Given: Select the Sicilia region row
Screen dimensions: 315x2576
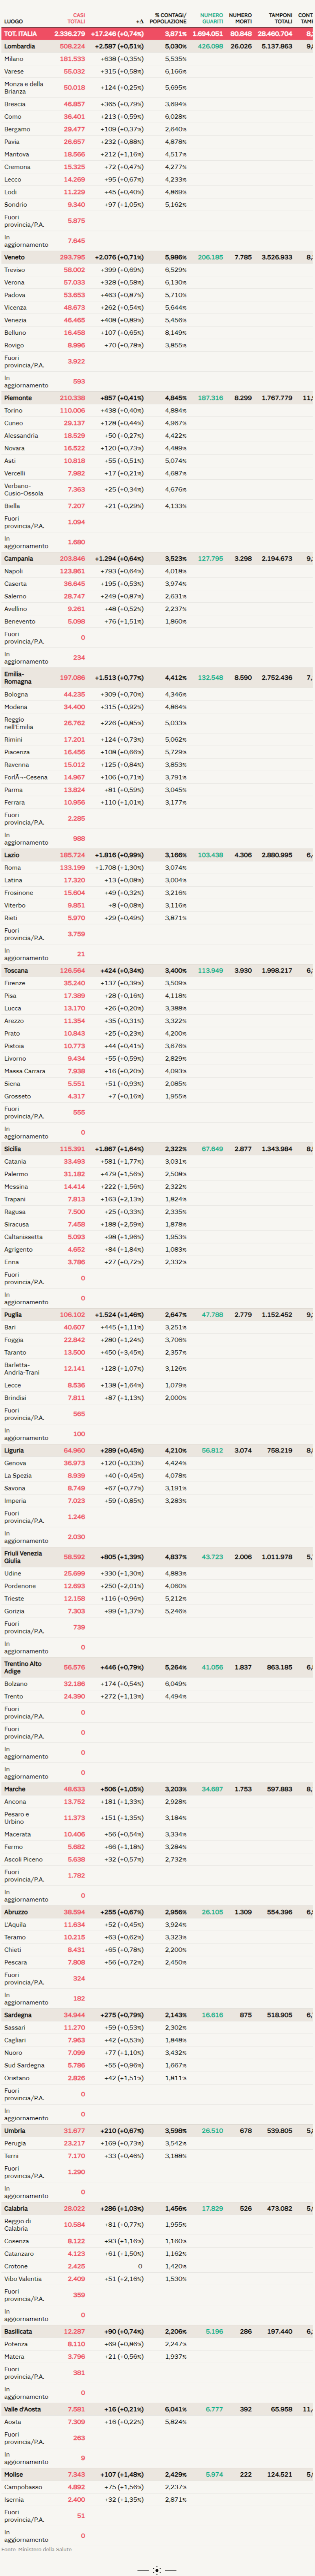Looking at the screenshot, I should coord(157,1149).
